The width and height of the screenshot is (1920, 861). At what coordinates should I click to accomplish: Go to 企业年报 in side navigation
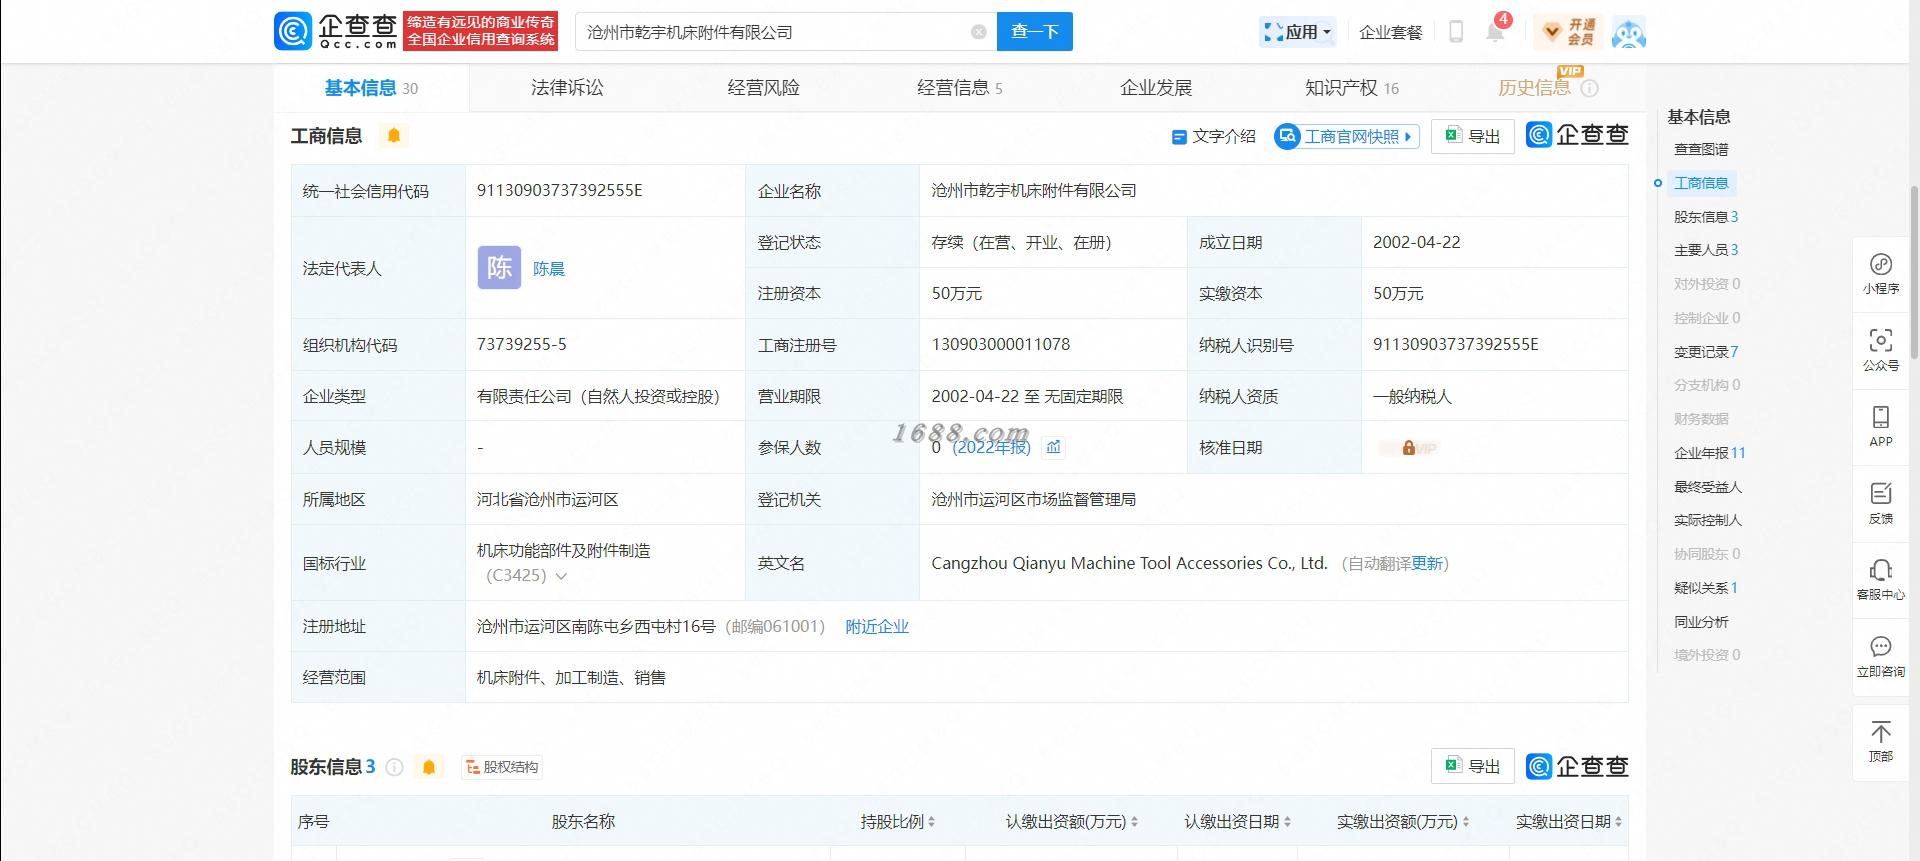1710,453
